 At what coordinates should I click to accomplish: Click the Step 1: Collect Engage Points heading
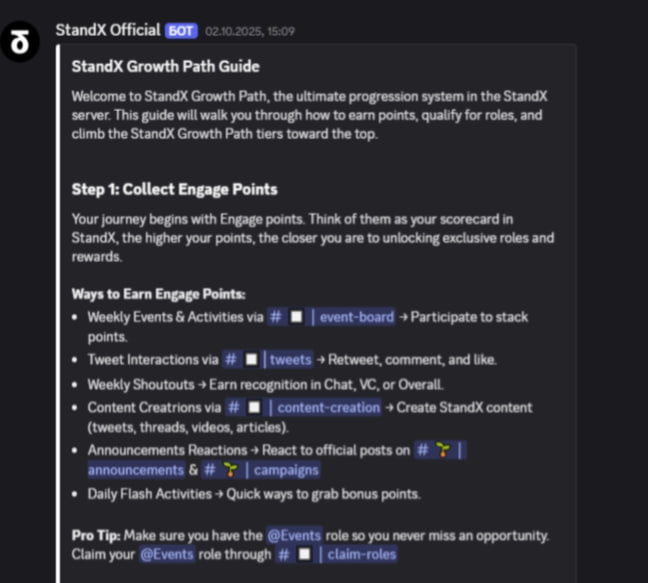coord(174,189)
